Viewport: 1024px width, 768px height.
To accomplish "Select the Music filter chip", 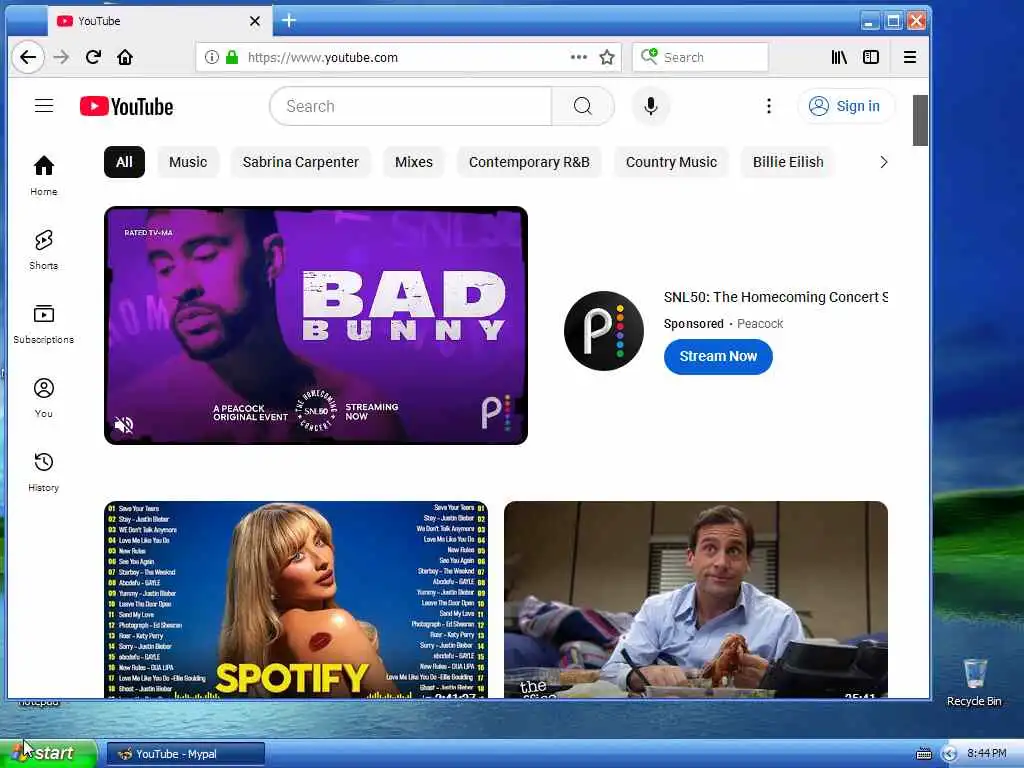I will pos(188,162).
